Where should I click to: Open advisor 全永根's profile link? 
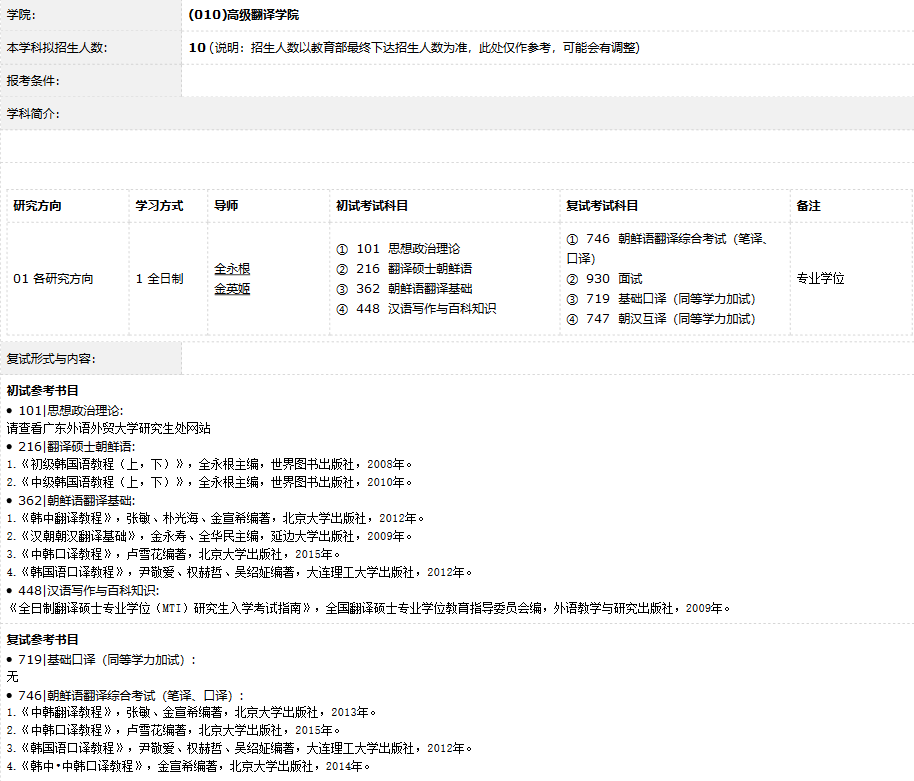pos(232,269)
